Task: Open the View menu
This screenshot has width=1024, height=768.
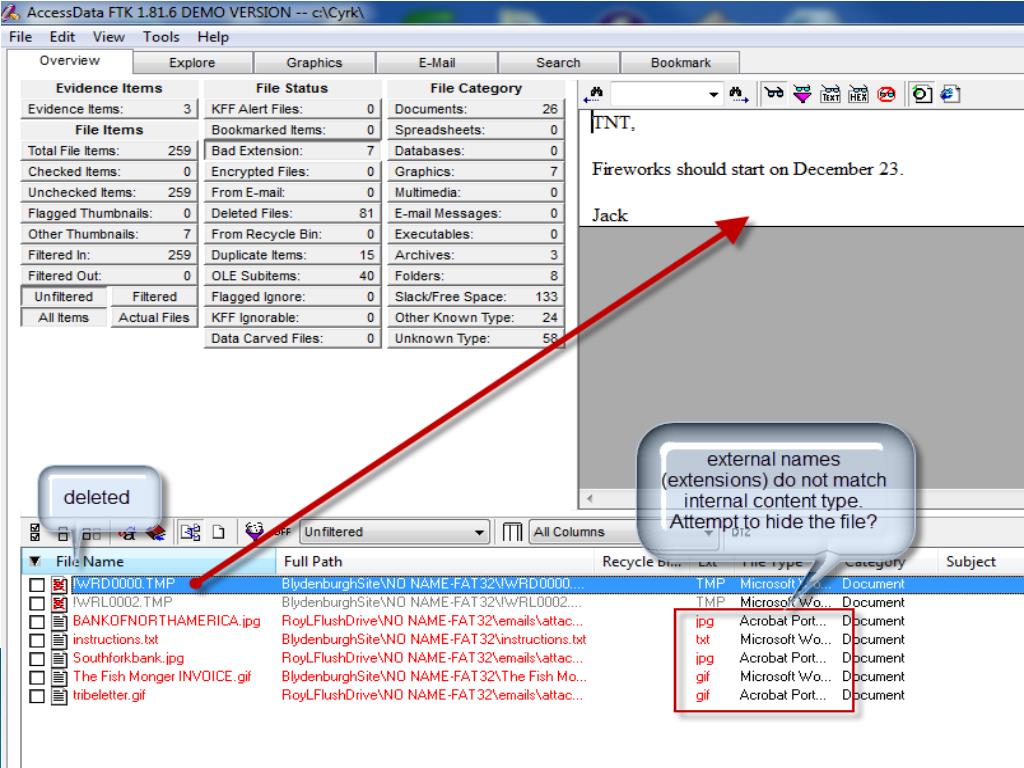Action: click(108, 37)
